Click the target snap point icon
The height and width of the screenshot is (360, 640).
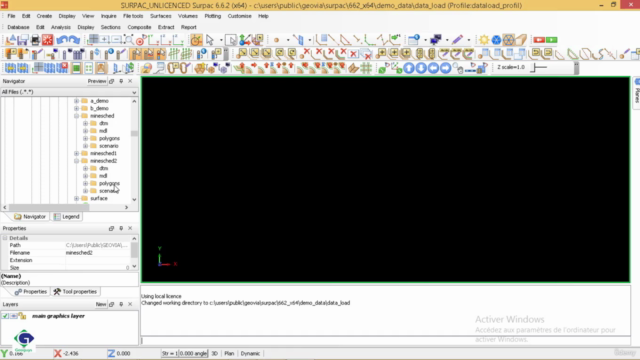point(141,40)
